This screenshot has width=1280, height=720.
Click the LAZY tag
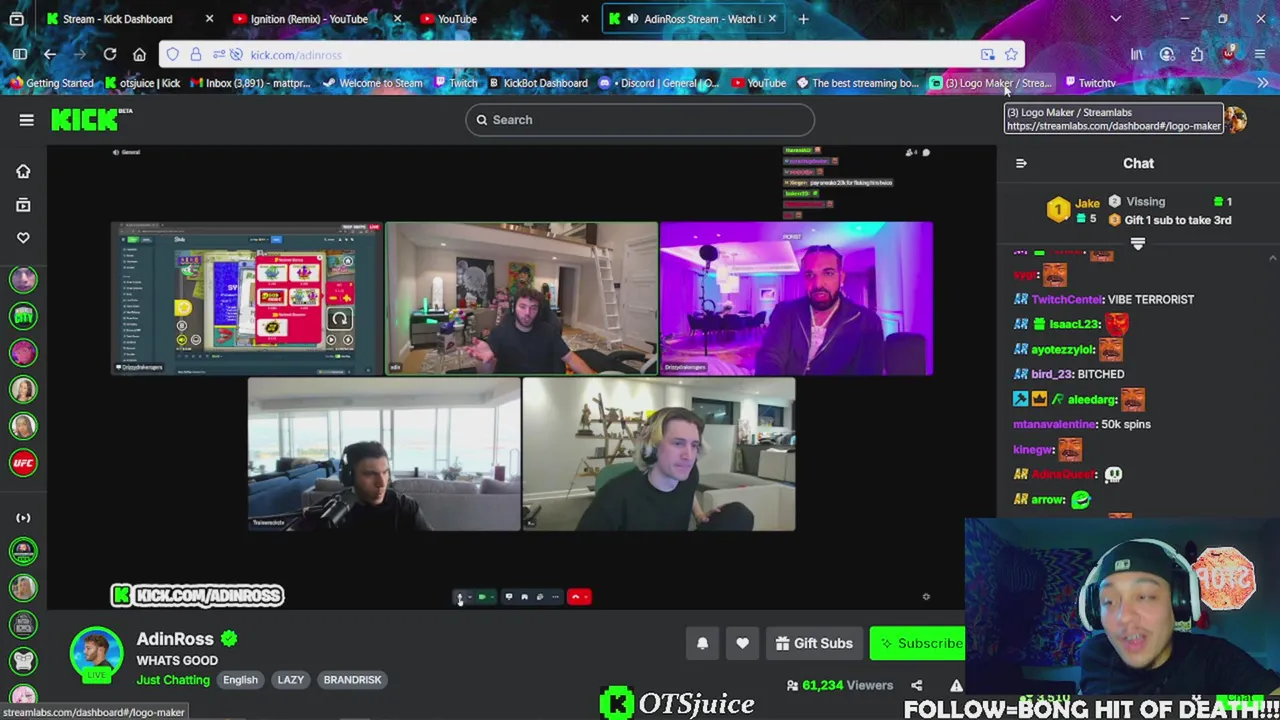[291, 680]
